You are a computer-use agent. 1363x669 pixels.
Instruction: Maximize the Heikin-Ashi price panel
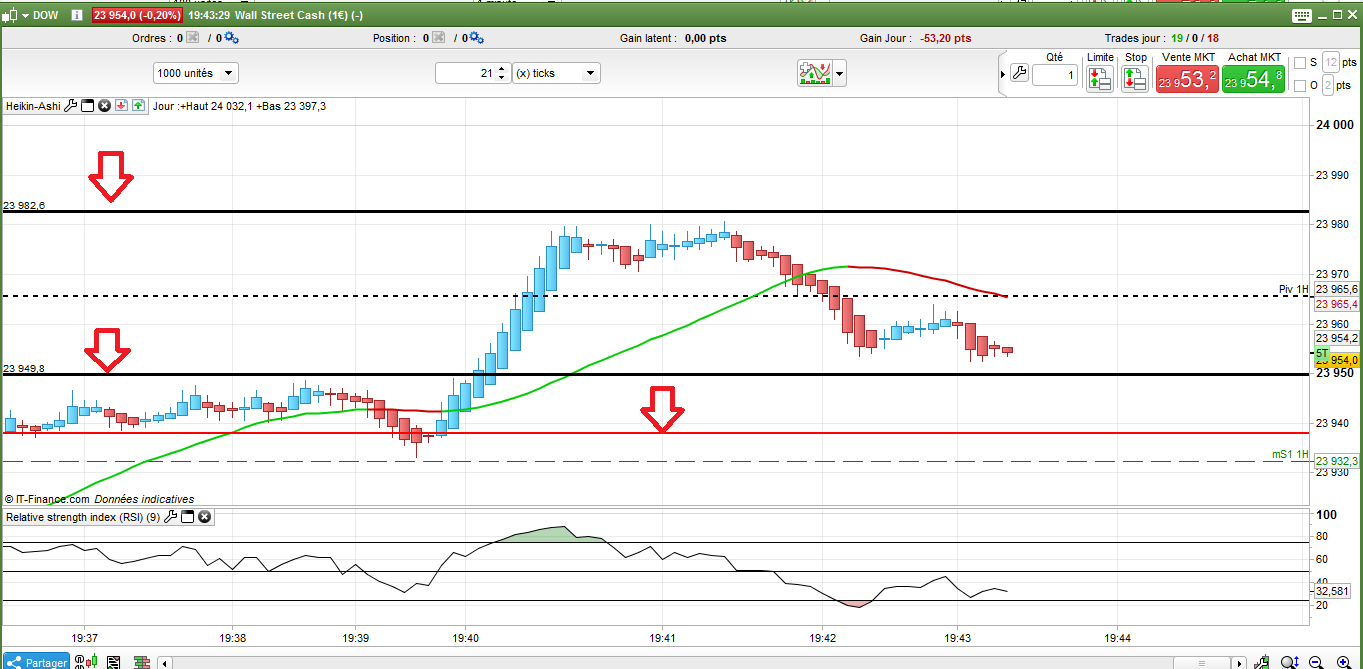click(87, 105)
